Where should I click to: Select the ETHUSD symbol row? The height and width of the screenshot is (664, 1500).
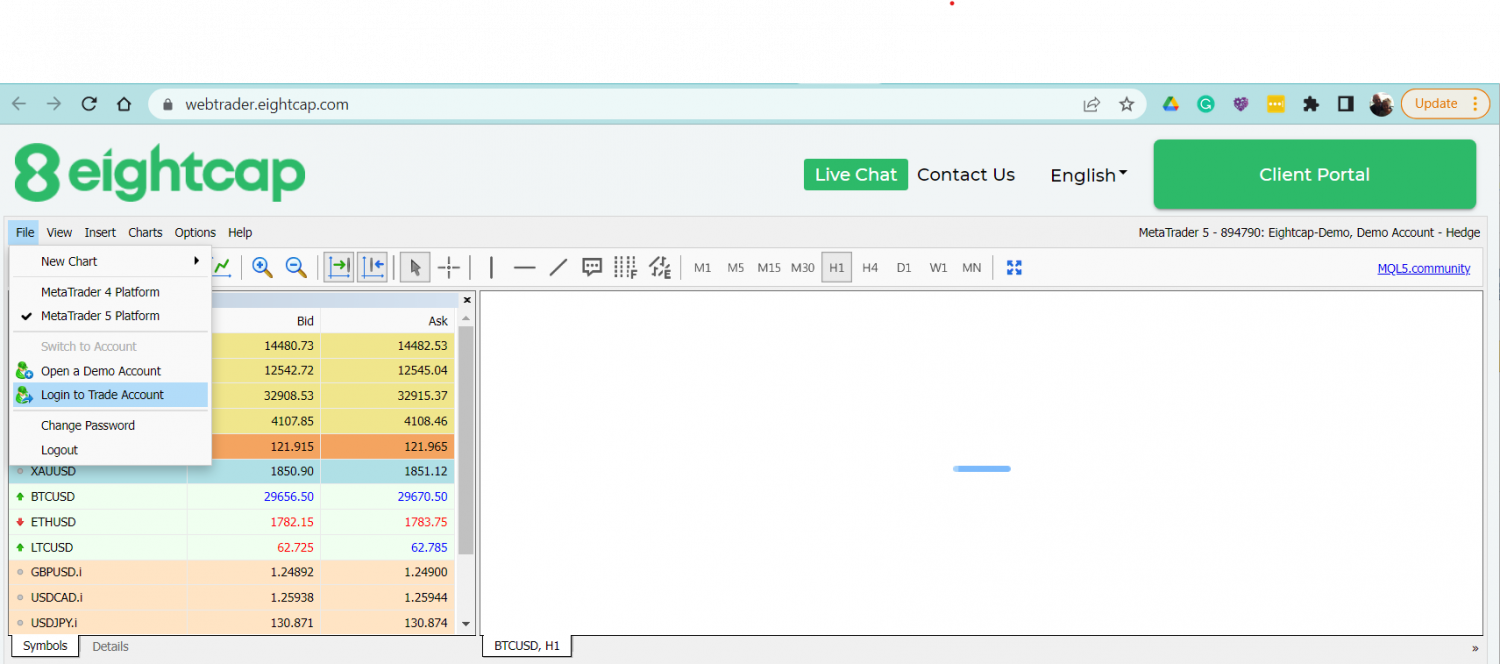tap(232, 522)
